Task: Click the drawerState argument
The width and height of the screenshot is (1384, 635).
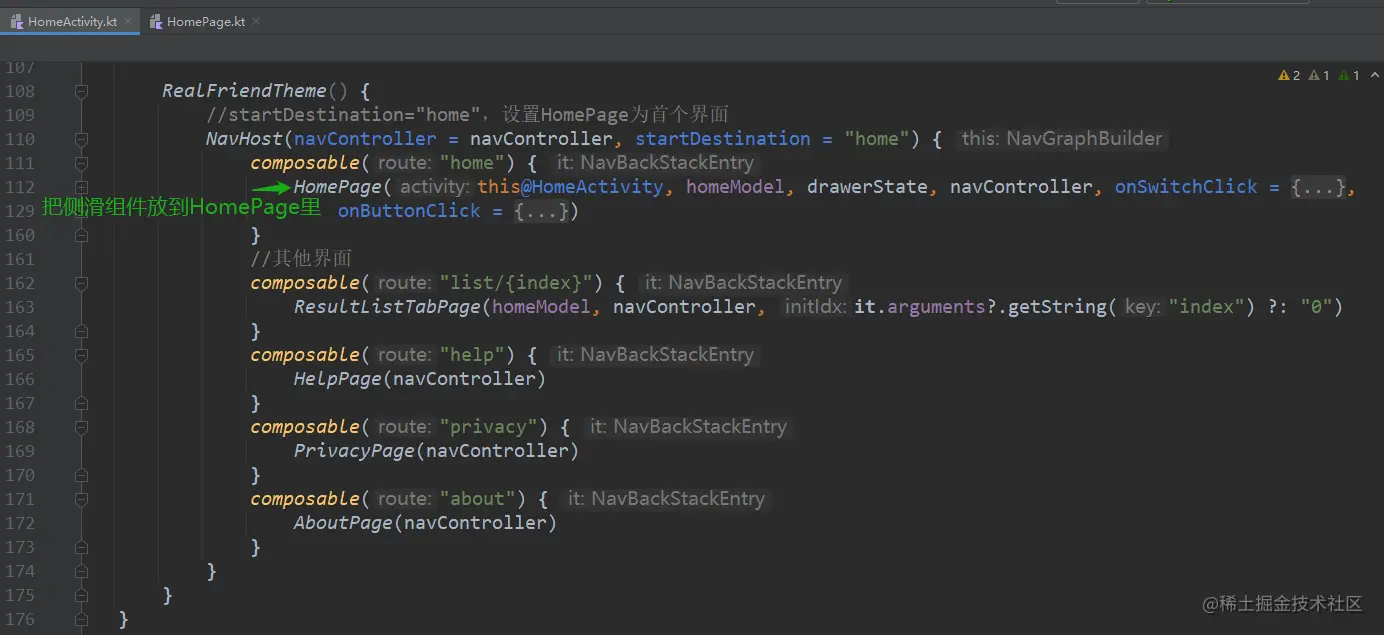Action: coord(867,187)
